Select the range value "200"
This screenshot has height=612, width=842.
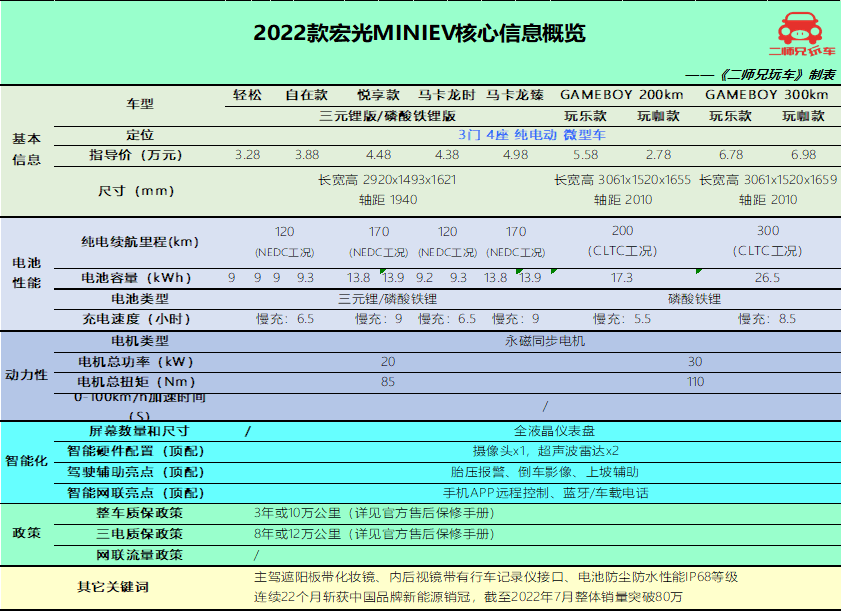coord(622,231)
